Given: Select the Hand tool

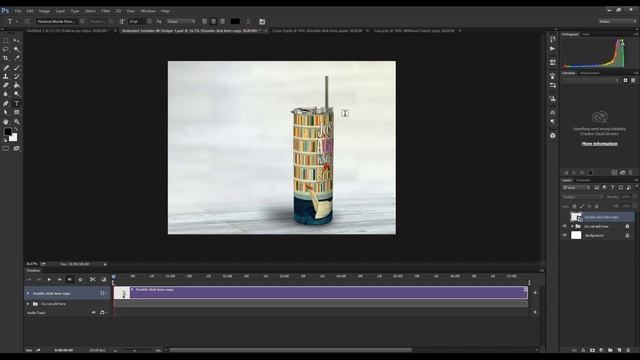Looking at the screenshot, I should tap(6, 122).
